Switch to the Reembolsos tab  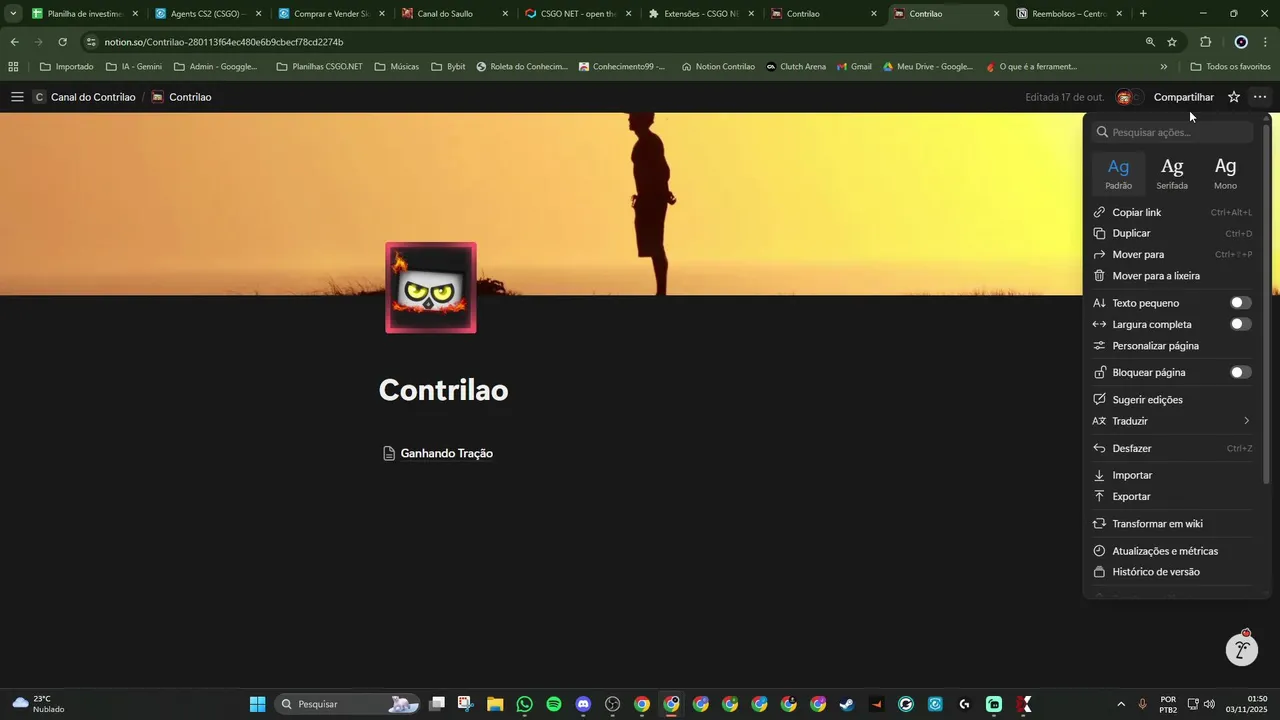(x=1070, y=14)
